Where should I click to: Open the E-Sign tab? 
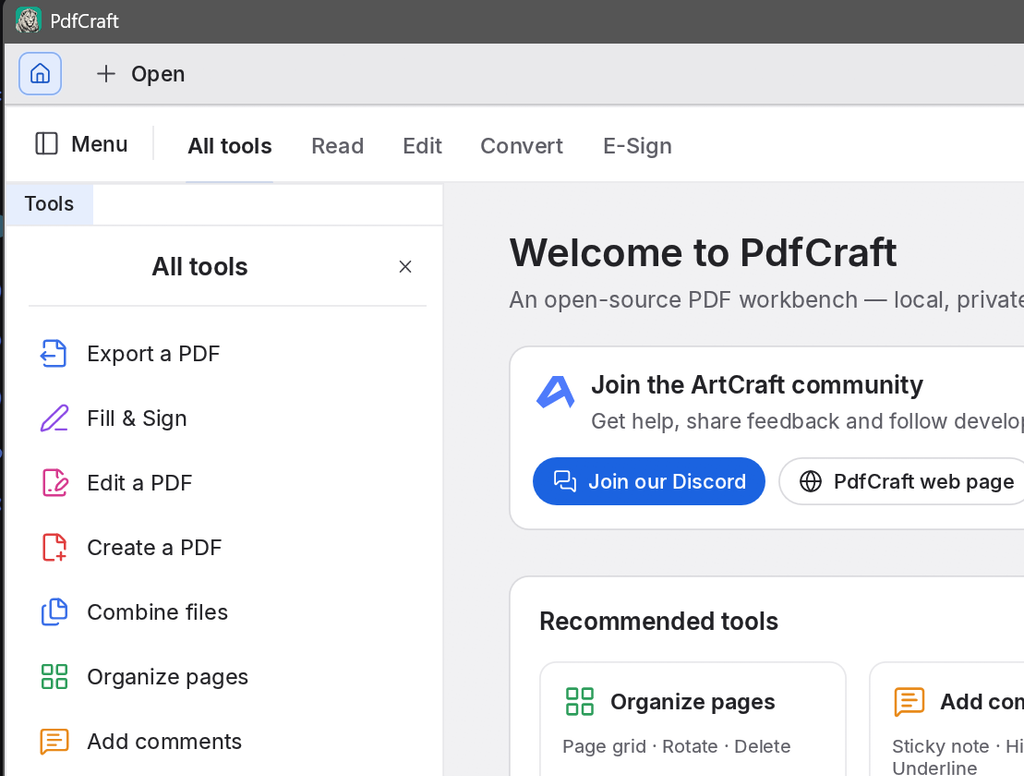click(637, 146)
